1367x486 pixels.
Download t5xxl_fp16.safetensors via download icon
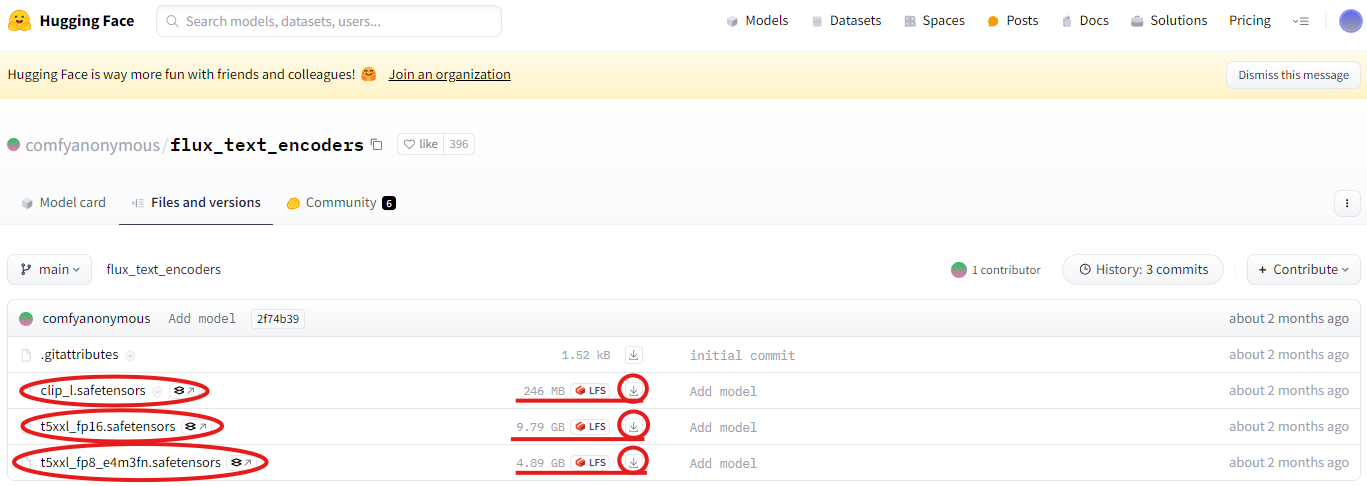click(634, 426)
